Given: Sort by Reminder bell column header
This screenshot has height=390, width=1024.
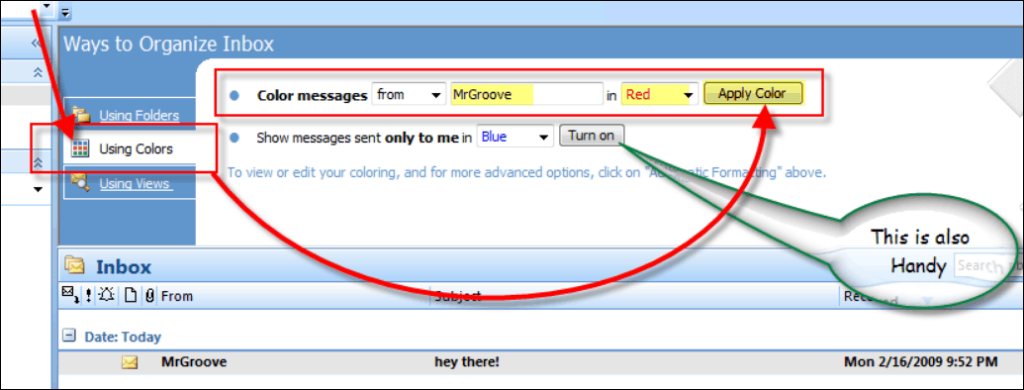Looking at the screenshot, I should pos(106,296).
